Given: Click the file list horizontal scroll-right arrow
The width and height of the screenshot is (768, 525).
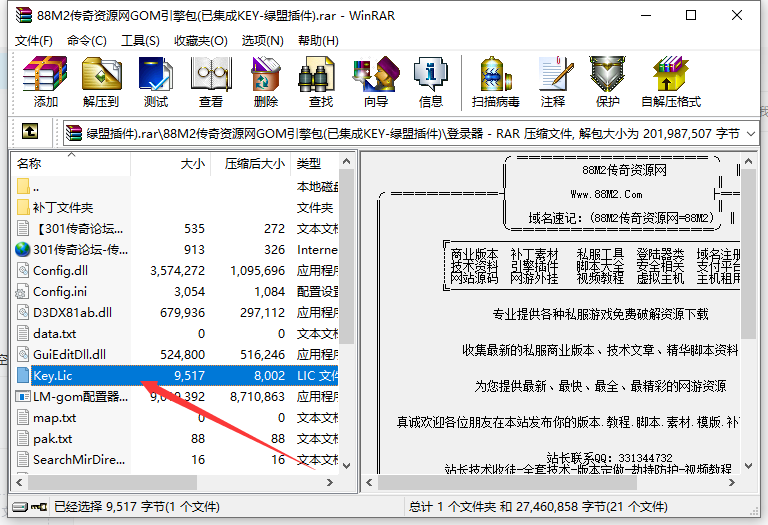Looking at the screenshot, I should click(x=330, y=482).
